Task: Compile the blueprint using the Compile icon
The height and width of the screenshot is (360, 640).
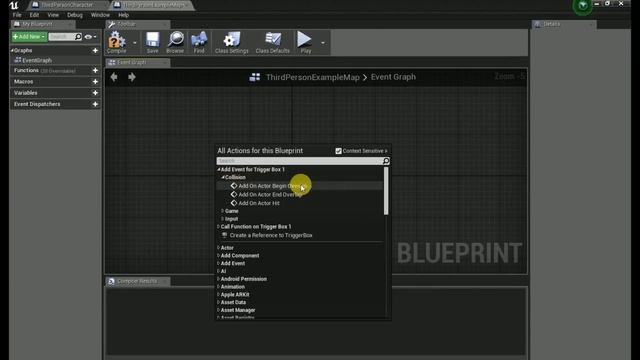Action: point(117,42)
